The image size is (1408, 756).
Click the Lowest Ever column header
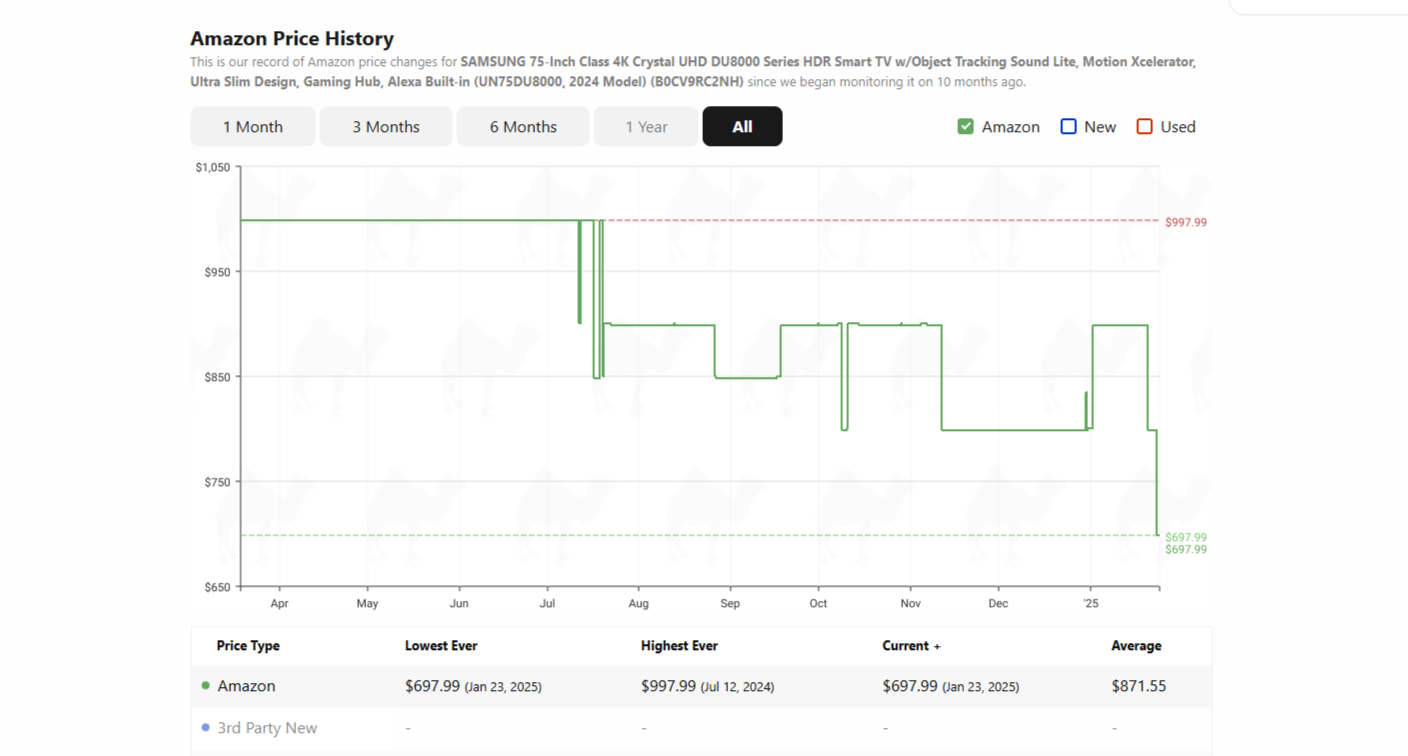440,646
